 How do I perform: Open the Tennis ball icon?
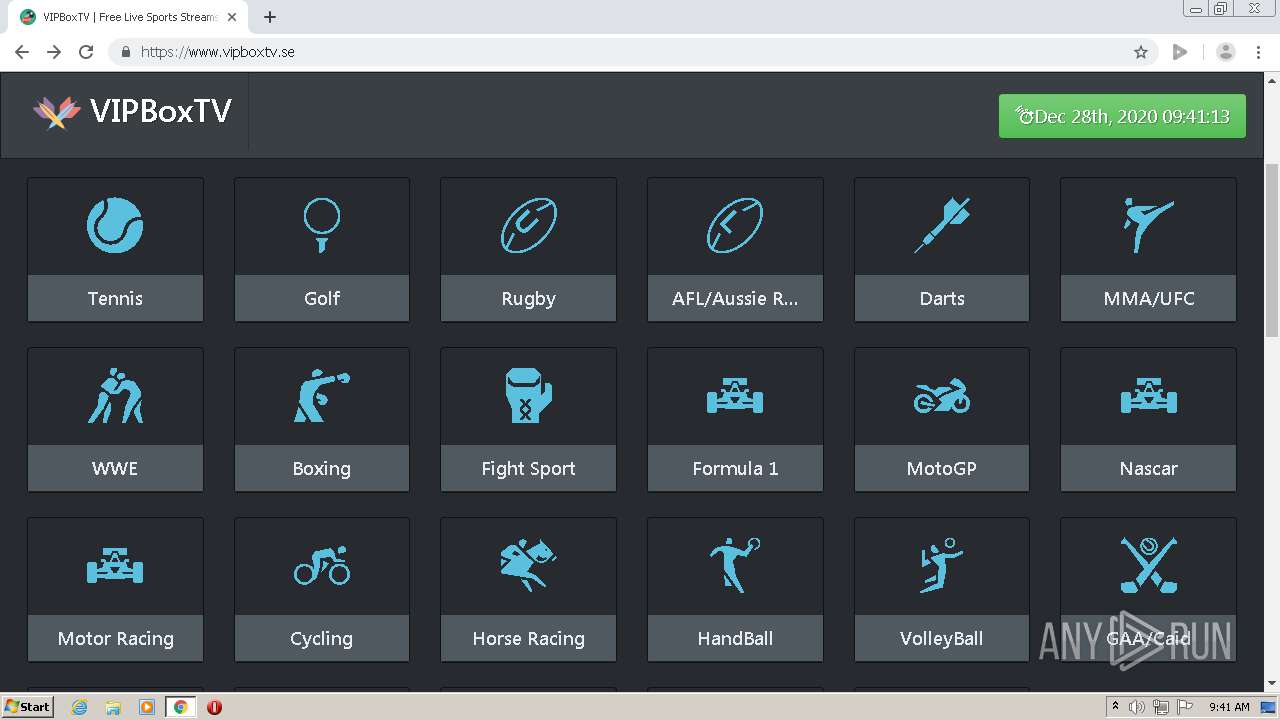[x=115, y=224]
